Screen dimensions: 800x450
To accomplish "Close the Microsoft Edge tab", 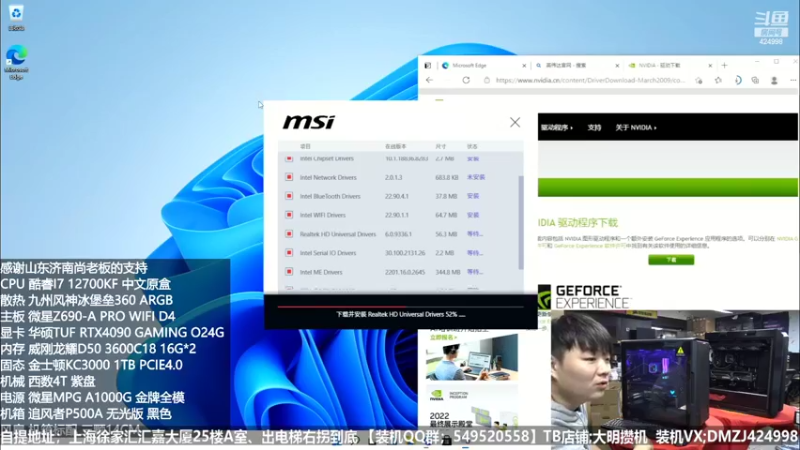I will 524,65.
